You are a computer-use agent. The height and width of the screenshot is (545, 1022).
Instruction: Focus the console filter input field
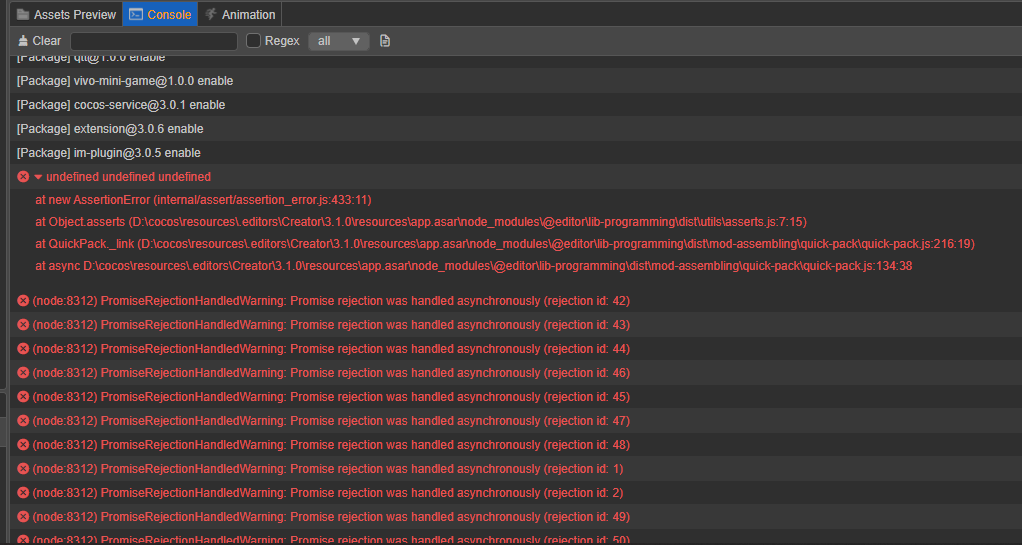pos(154,41)
